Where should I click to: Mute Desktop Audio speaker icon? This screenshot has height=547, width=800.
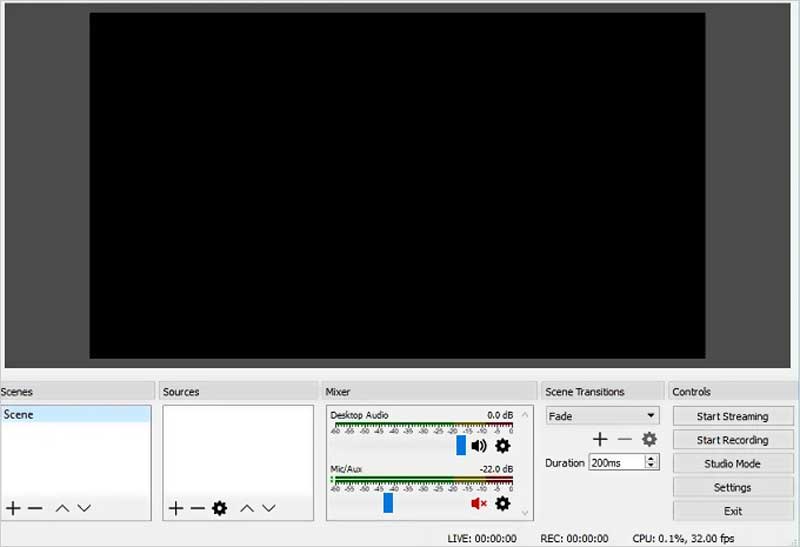pos(479,446)
